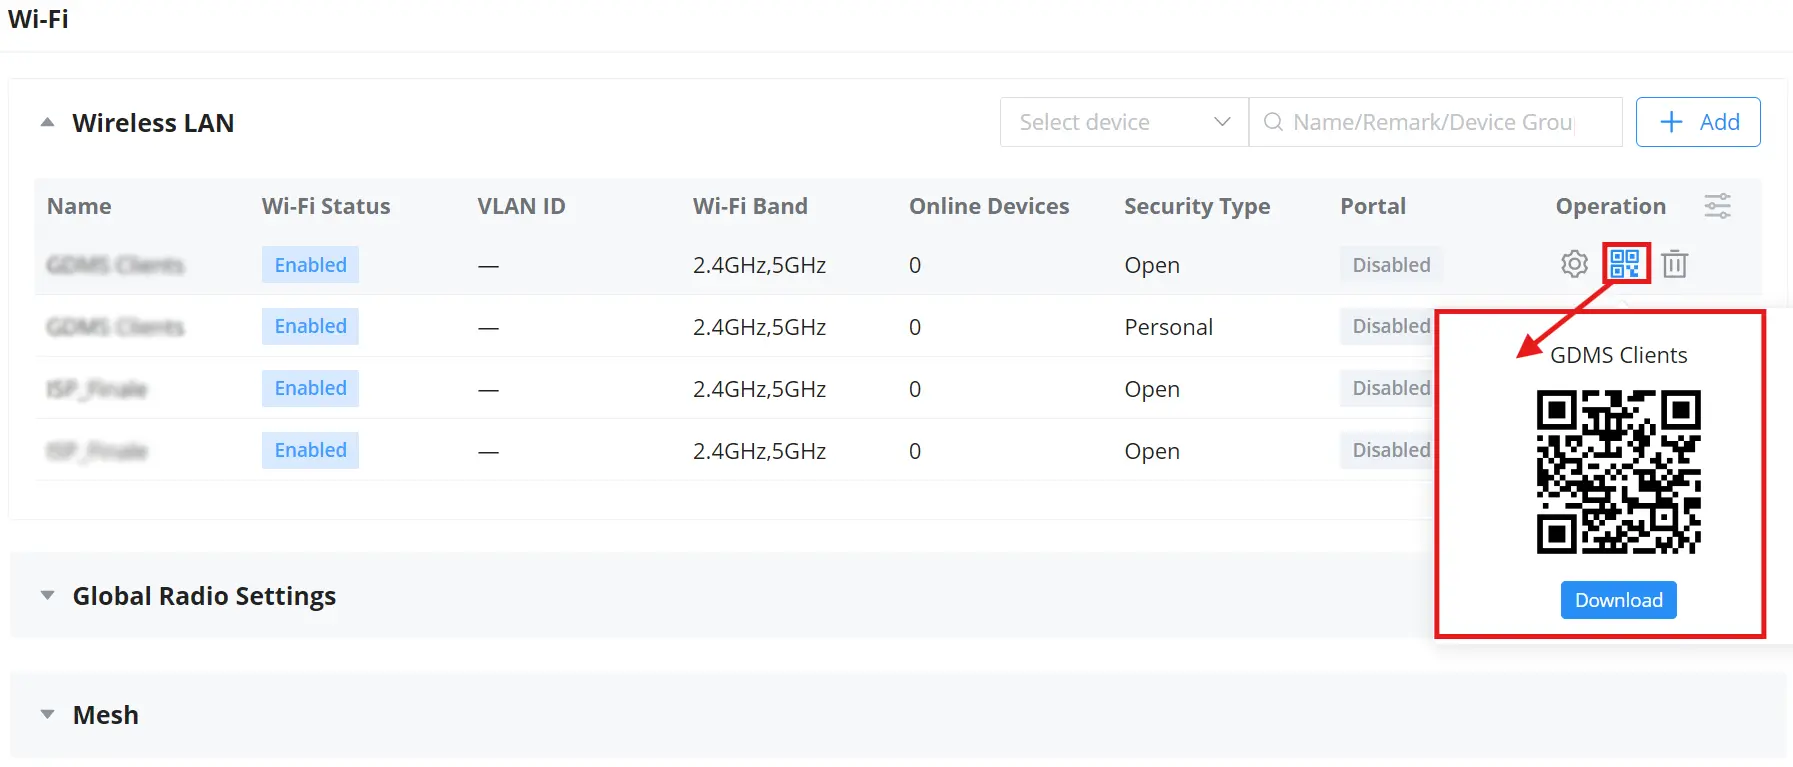Add a new wireless LAN
Viewport: 1793px width, 767px height.
(1698, 122)
